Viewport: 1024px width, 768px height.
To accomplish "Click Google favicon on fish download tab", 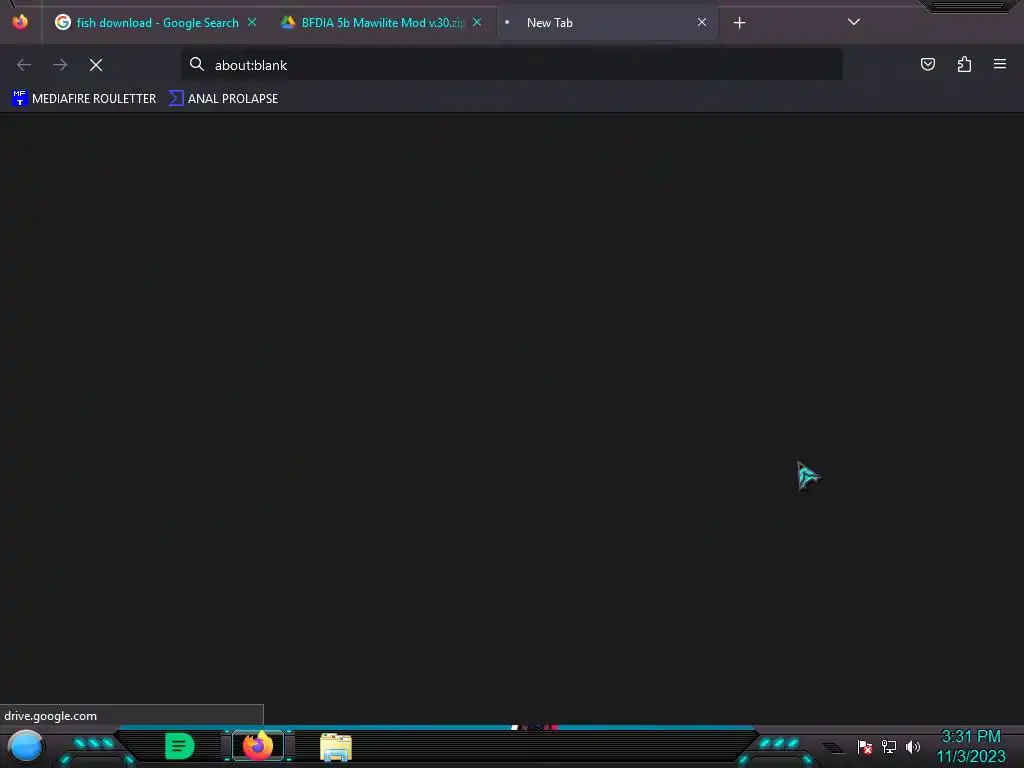I will (63, 22).
